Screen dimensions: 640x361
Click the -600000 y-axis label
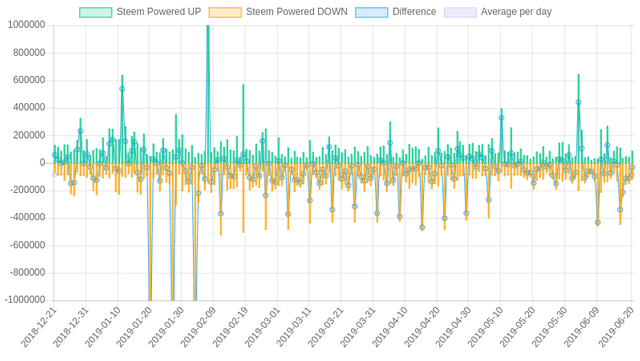(x=27, y=245)
